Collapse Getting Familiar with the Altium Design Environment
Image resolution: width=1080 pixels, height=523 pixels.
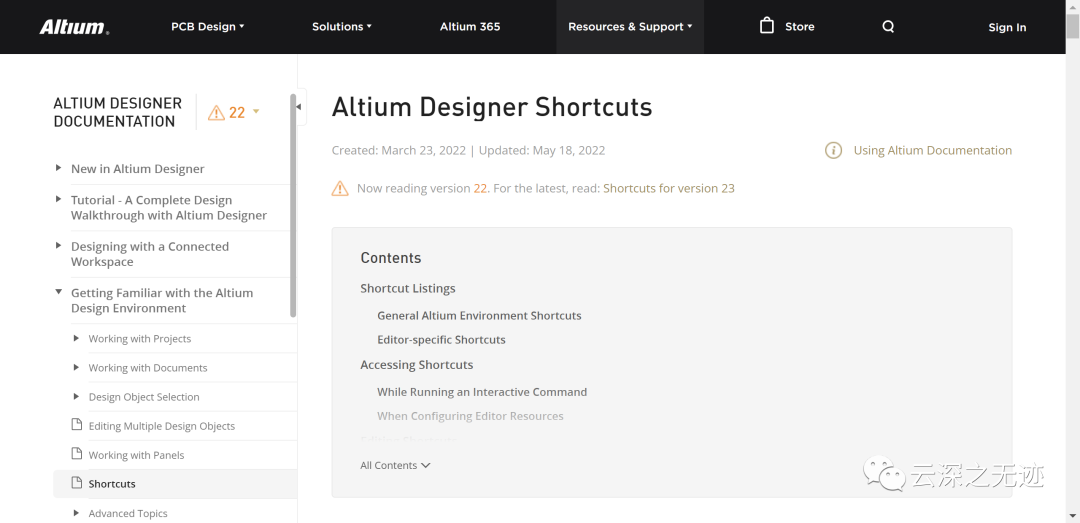pos(59,292)
